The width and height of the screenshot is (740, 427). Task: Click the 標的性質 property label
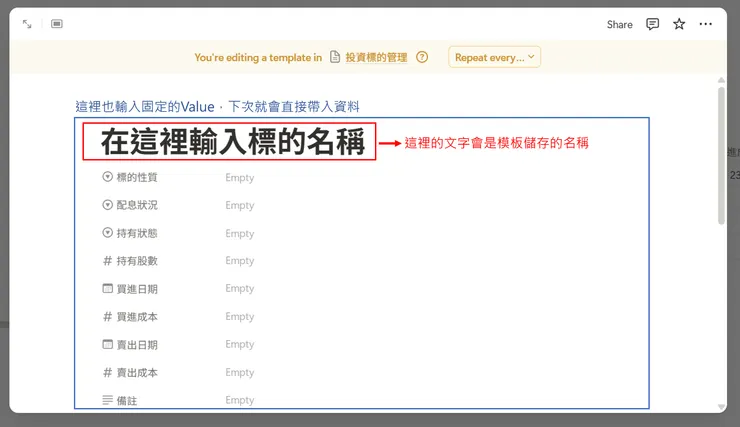pyautogui.click(x=137, y=177)
